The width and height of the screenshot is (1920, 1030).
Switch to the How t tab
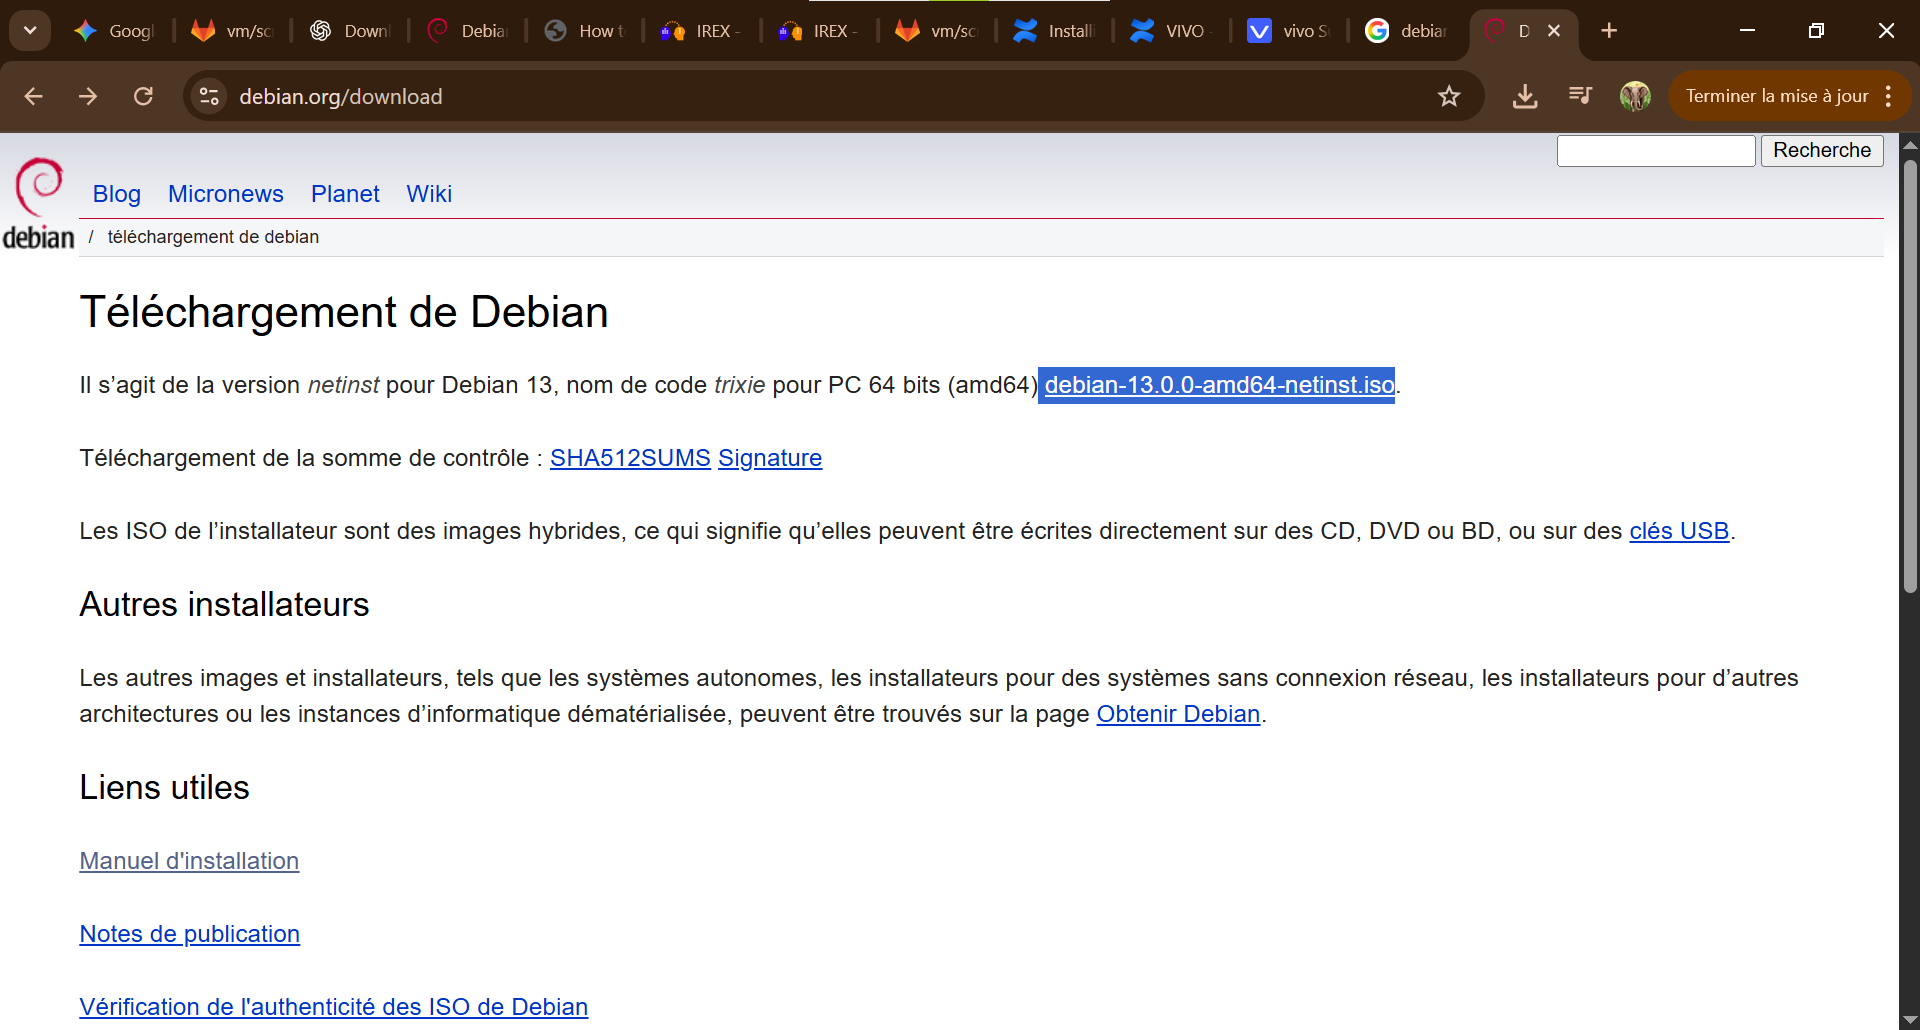coord(584,31)
